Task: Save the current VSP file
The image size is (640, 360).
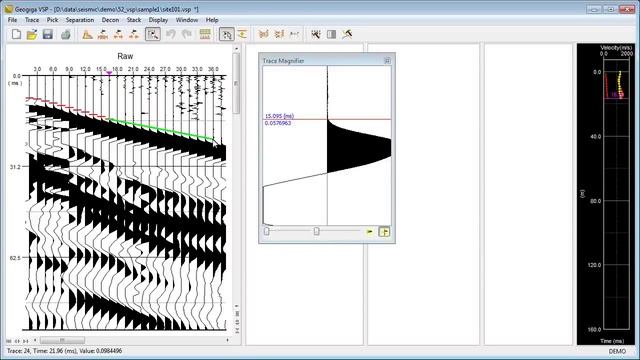Action: point(48,34)
